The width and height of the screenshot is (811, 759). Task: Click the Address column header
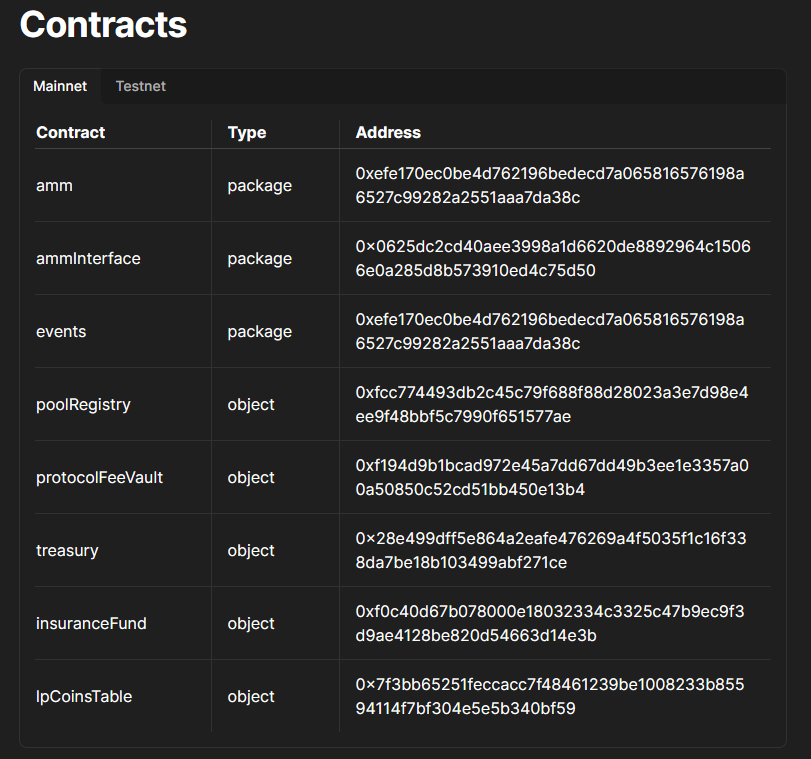[x=388, y=132]
